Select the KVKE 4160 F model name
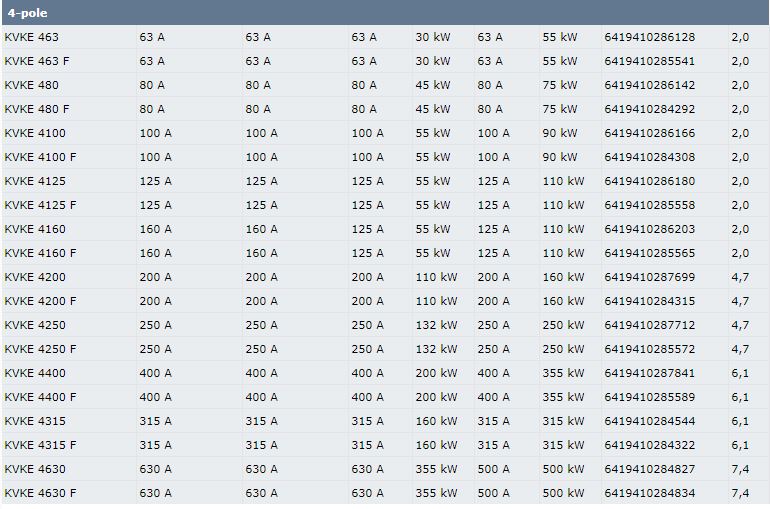Viewport: 770px width, 509px height. tap(40, 254)
